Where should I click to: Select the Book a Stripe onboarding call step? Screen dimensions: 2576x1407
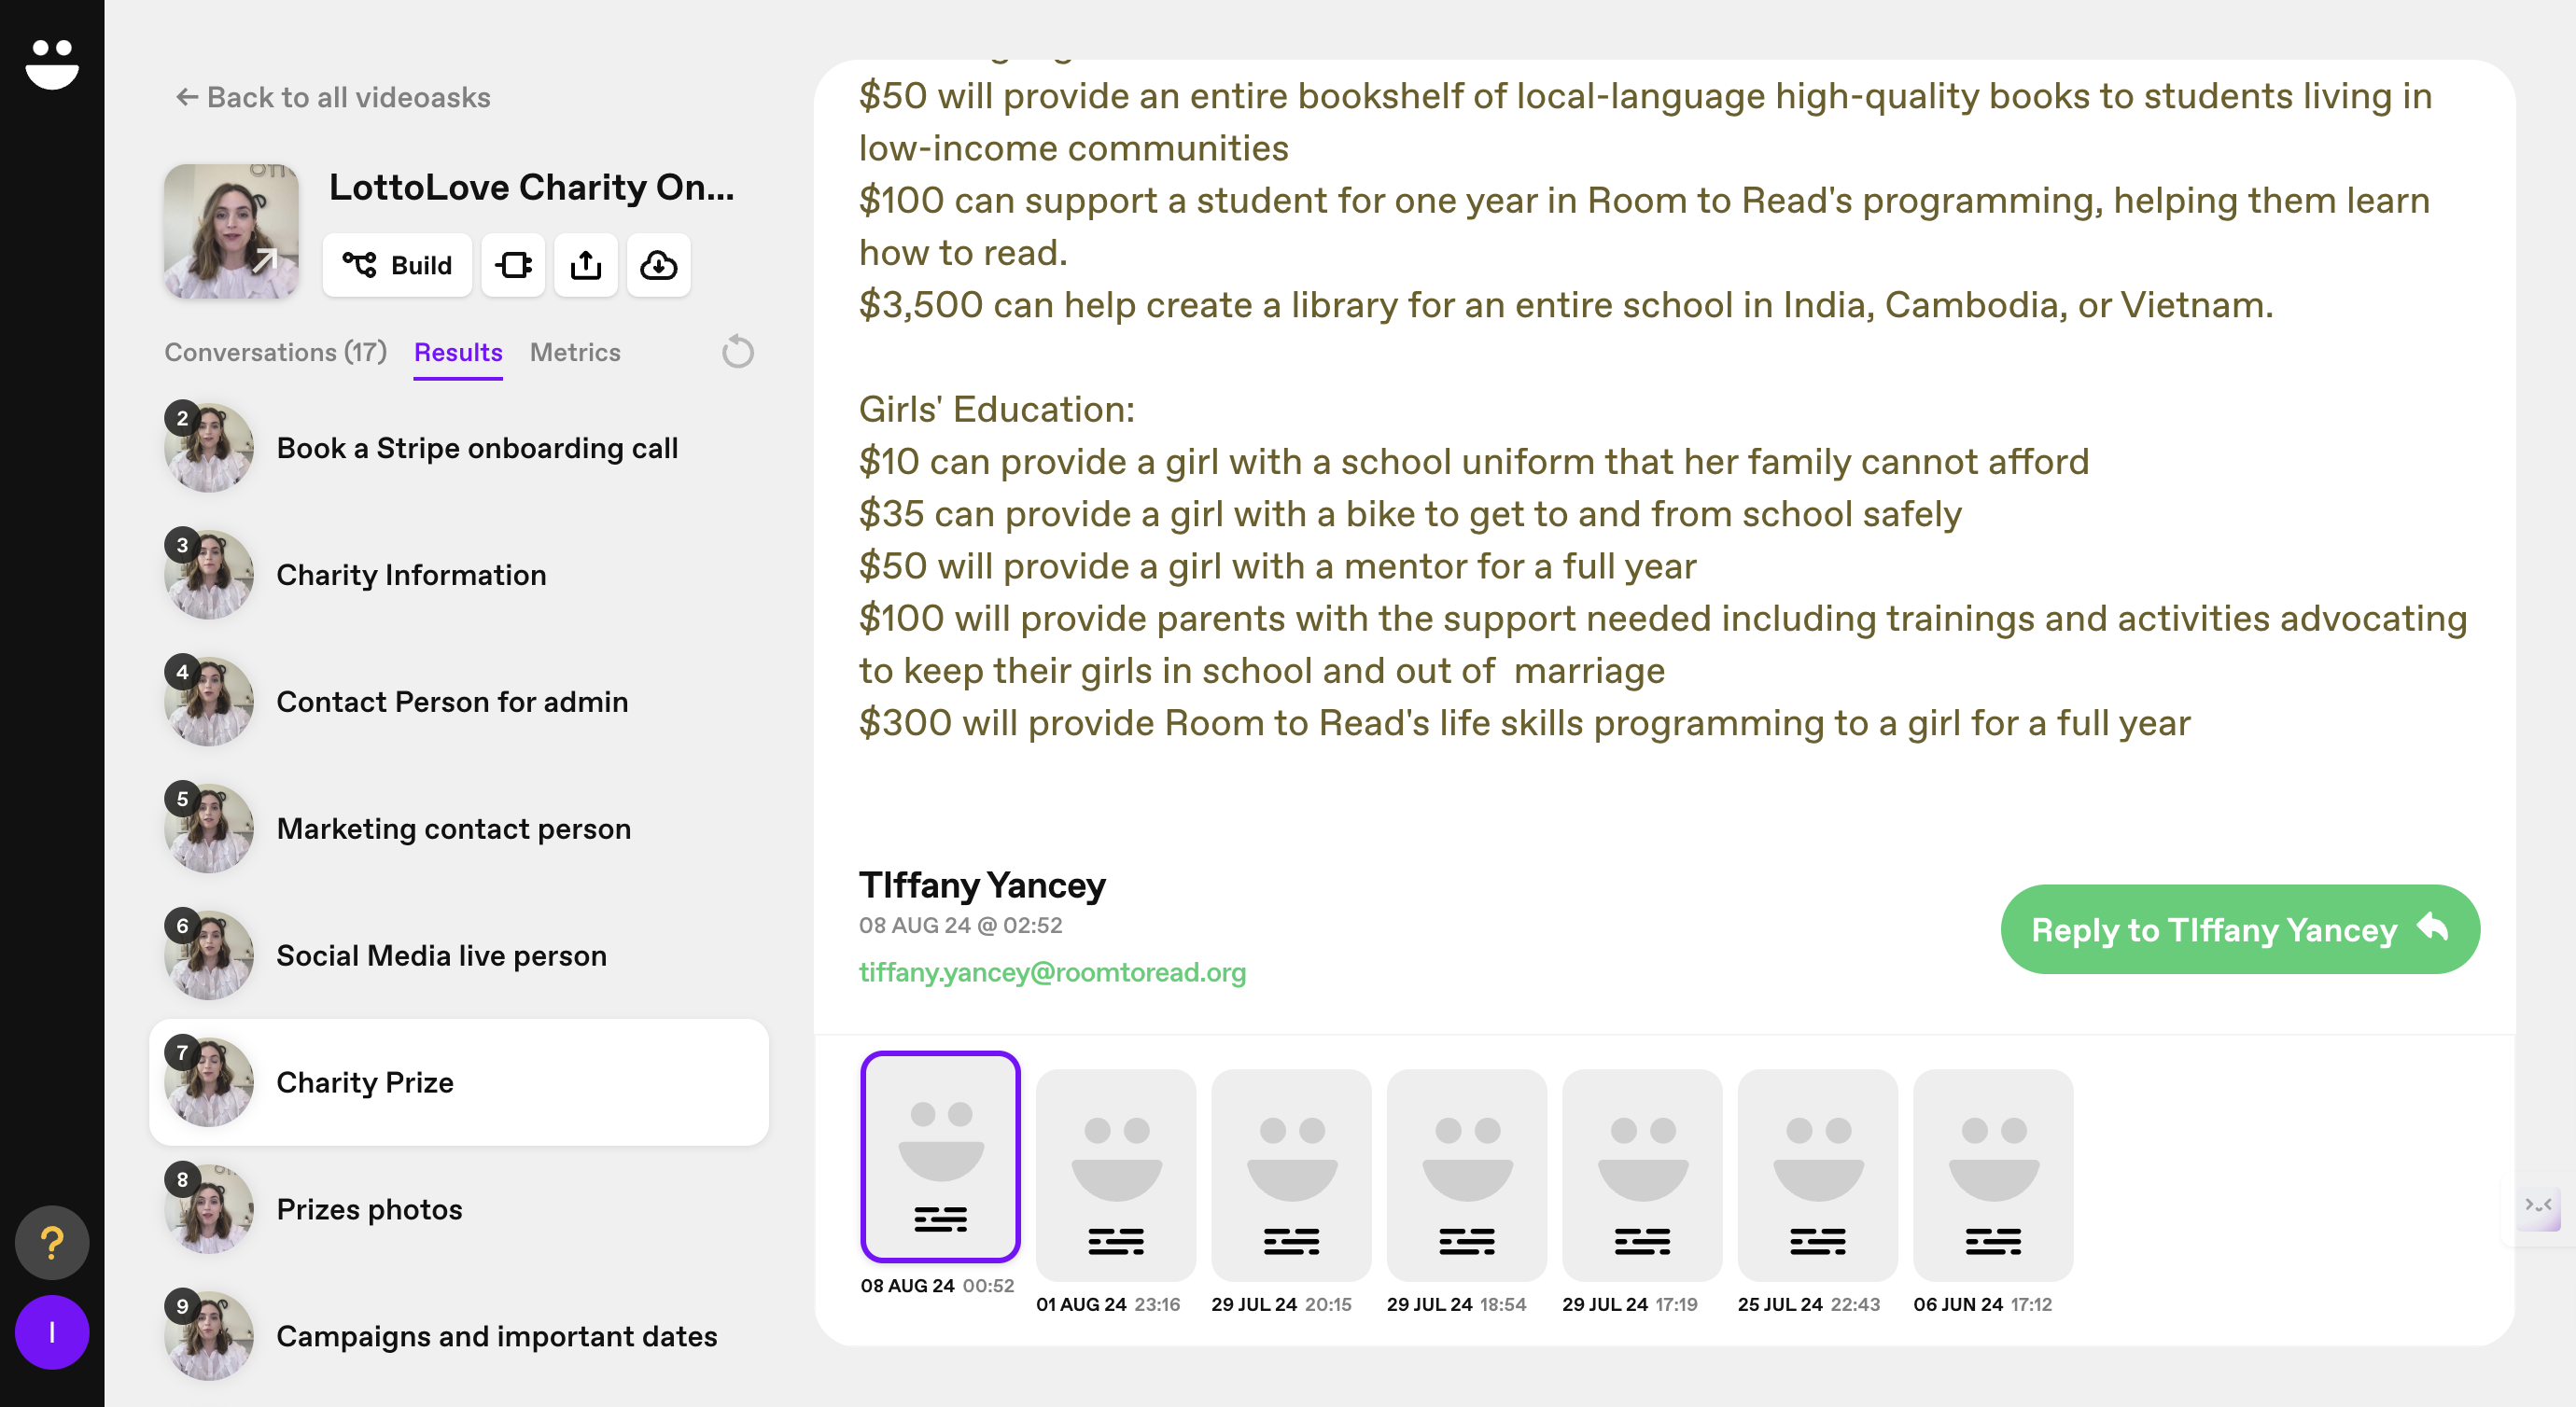[477, 448]
